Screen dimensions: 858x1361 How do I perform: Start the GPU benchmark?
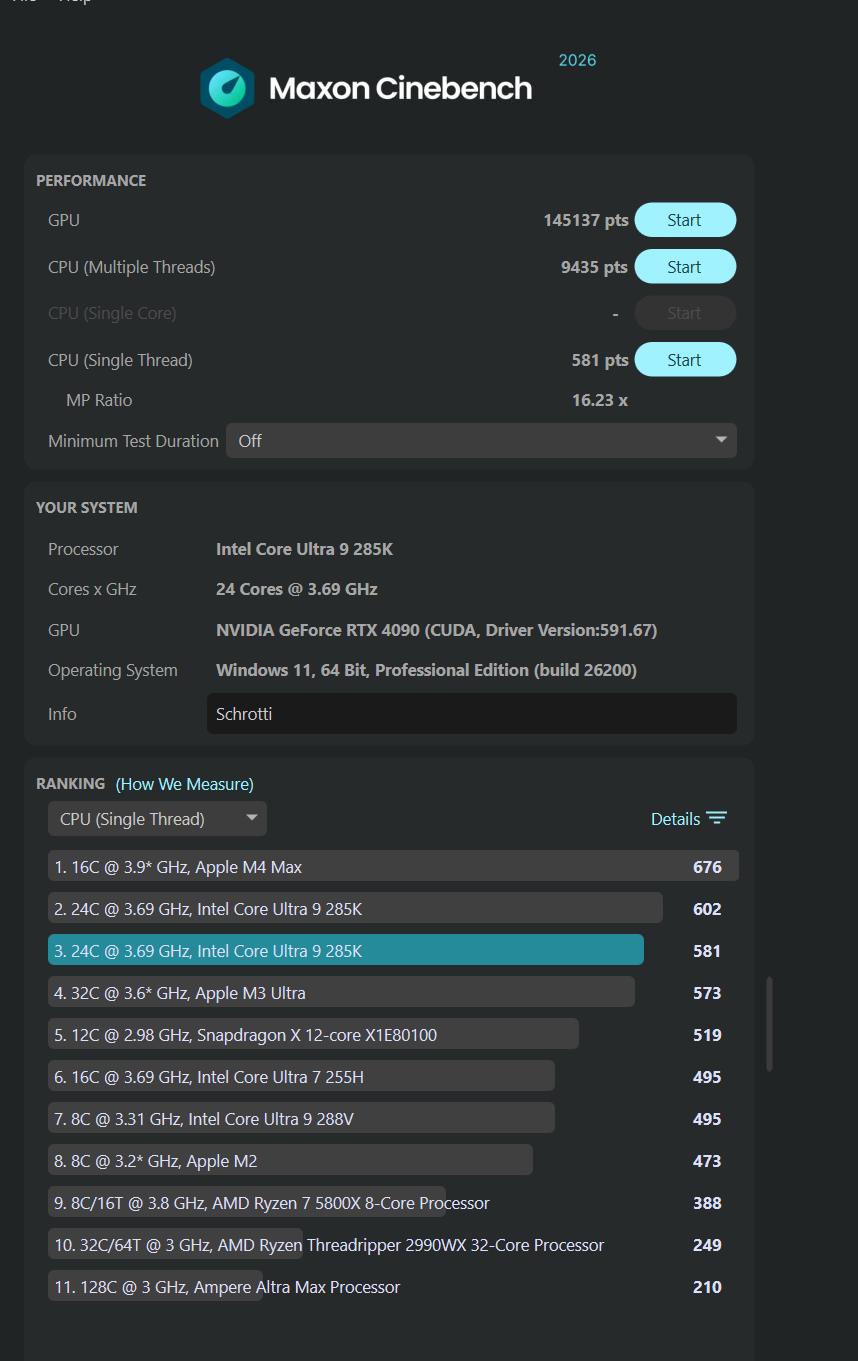click(x=685, y=220)
